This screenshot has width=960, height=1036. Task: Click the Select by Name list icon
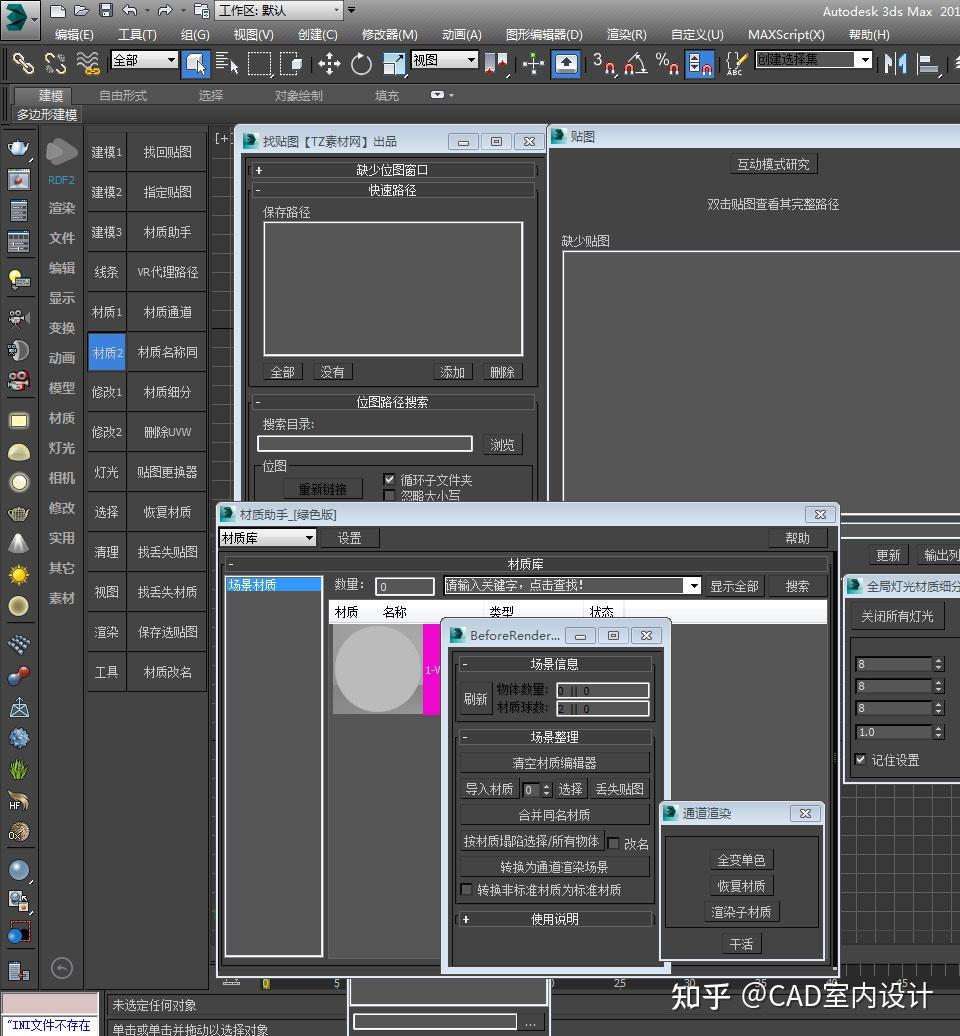pyautogui.click(x=227, y=64)
